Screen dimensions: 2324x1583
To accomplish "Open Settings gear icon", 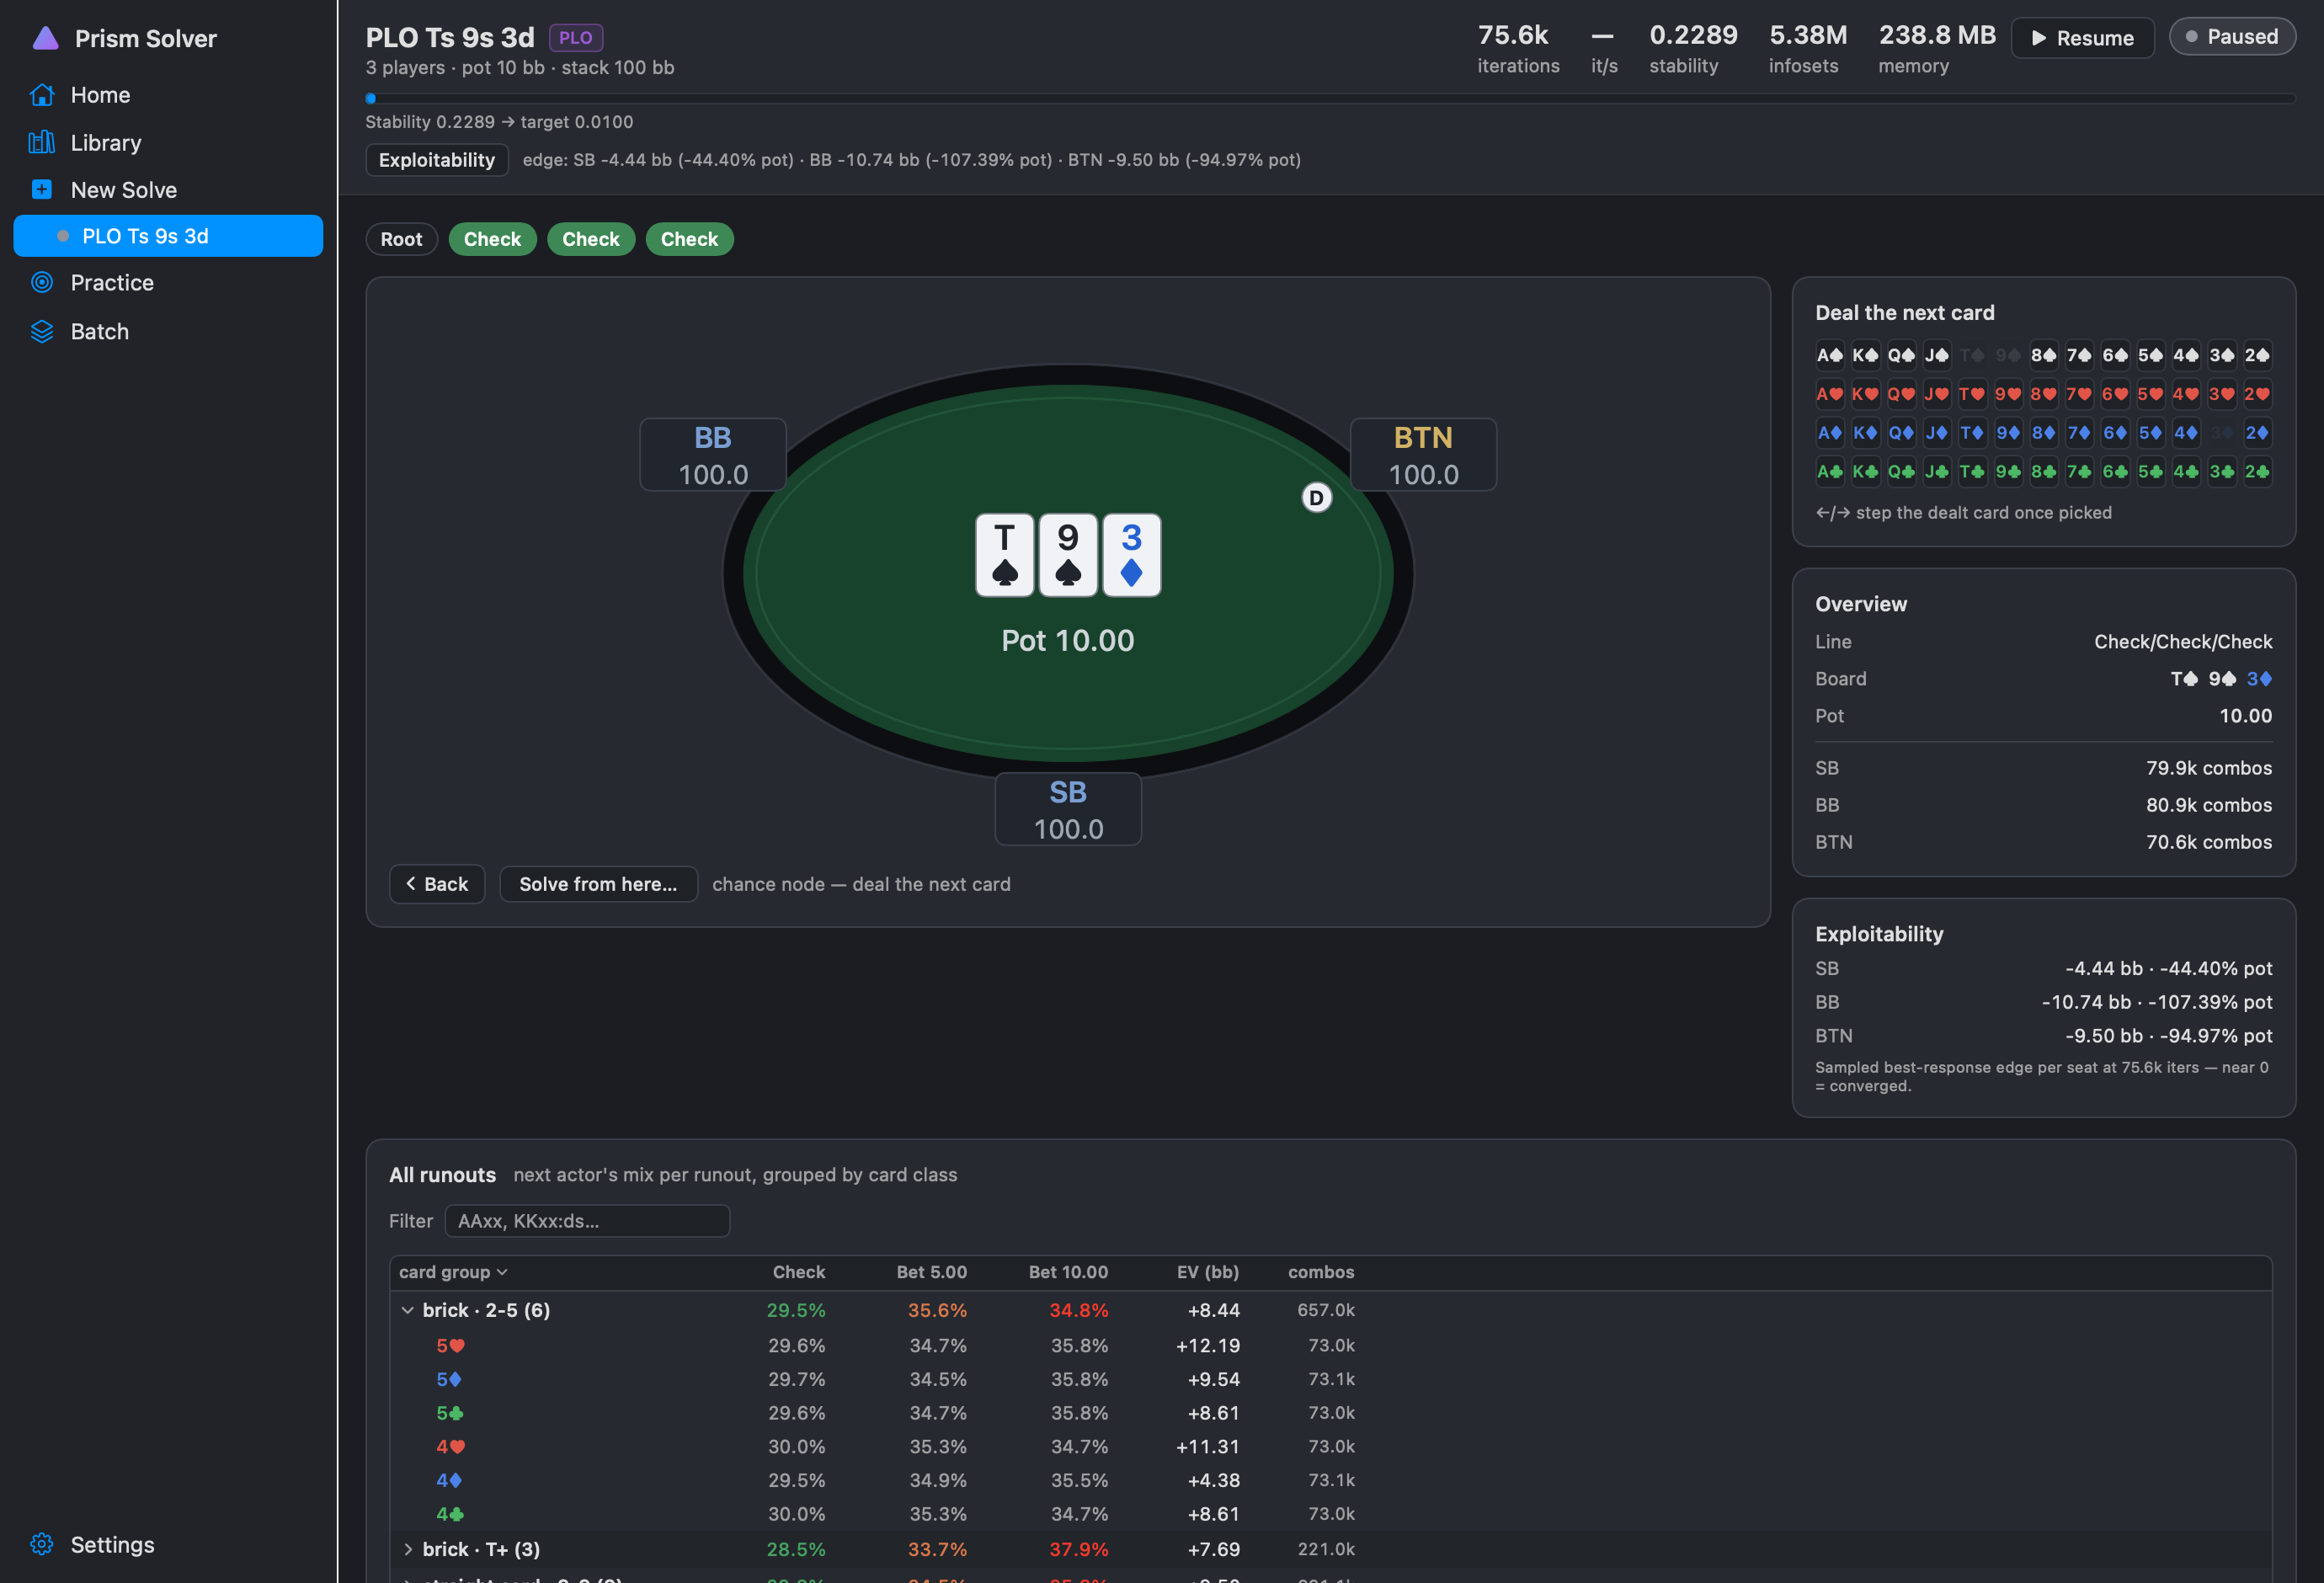I will coord(42,1544).
